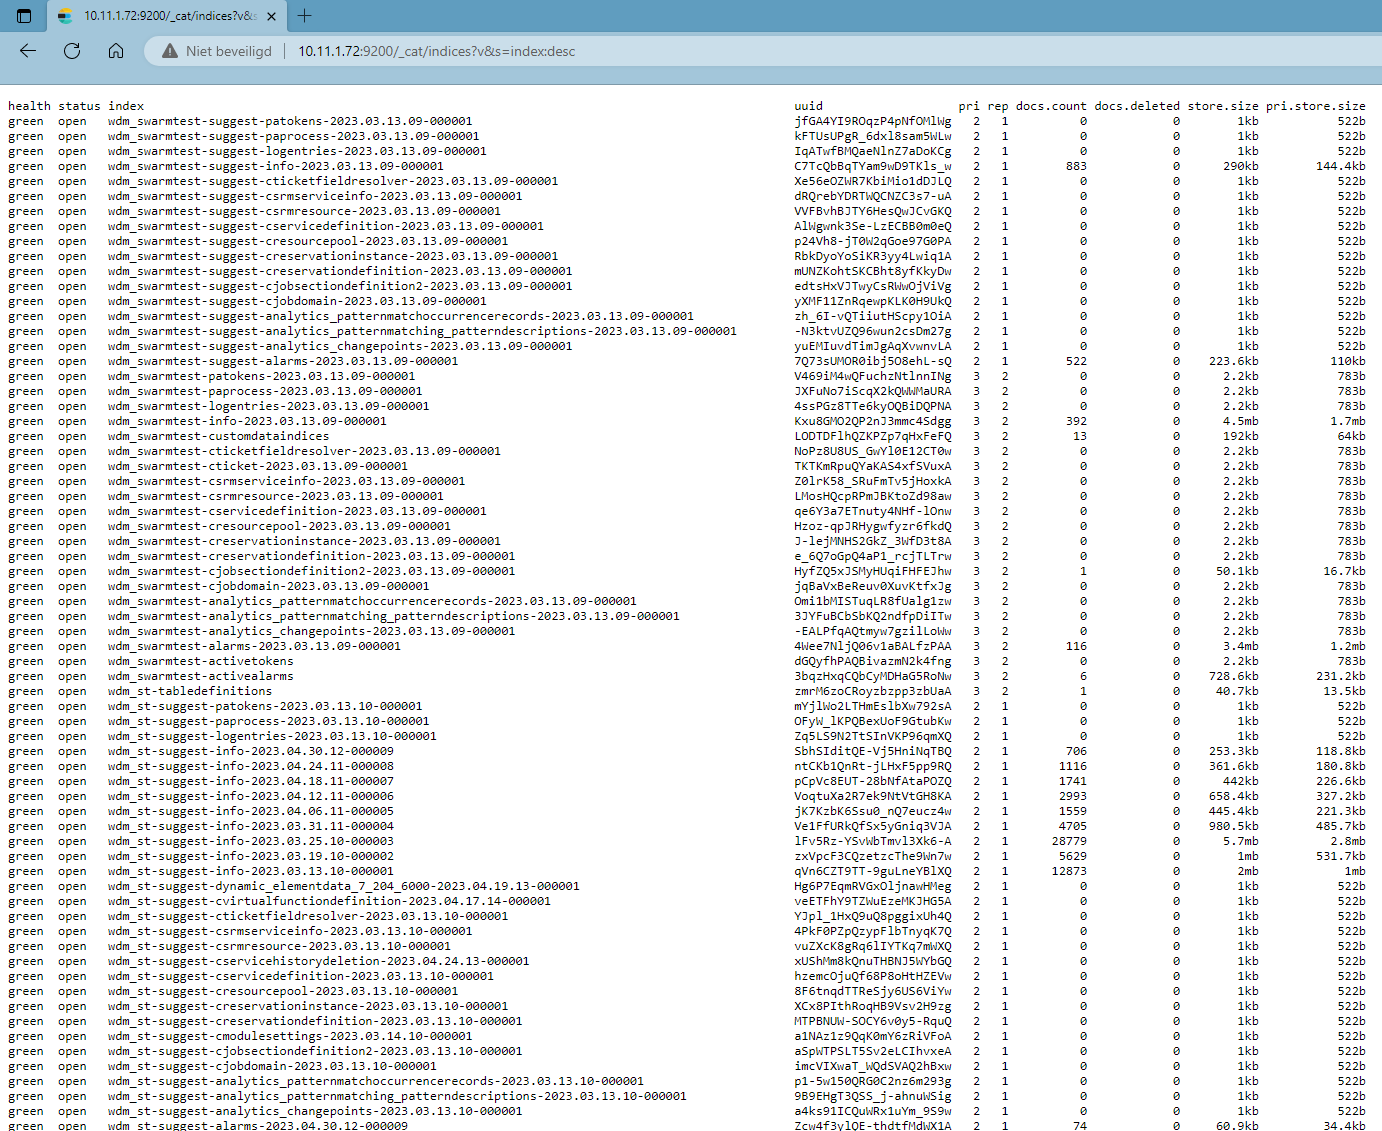Click the 'Niet beveiligd' security label
1382x1131 pixels.
[x=228, y=51]
